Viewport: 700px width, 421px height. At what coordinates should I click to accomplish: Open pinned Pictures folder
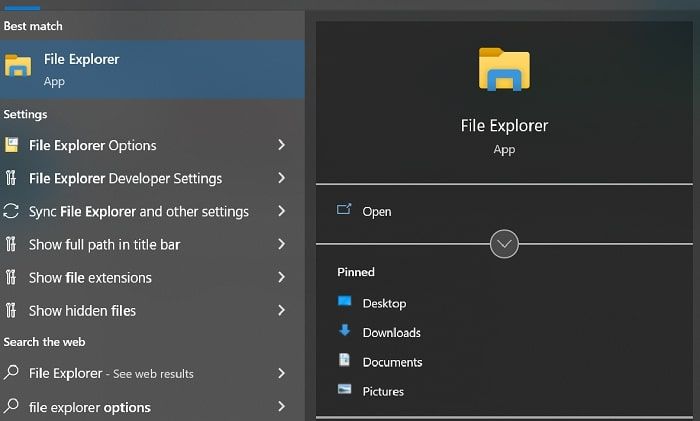coord(383,392)
